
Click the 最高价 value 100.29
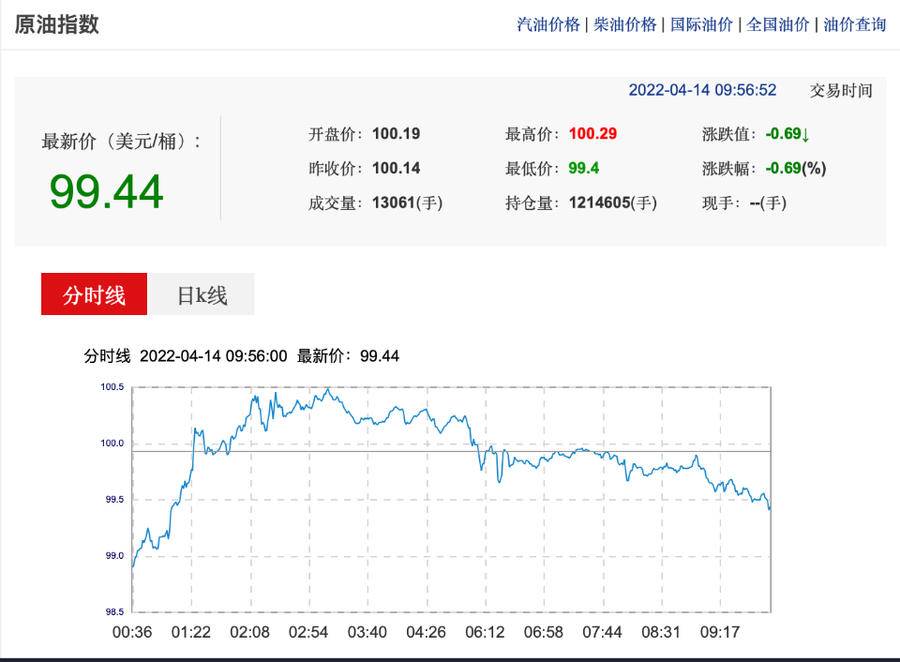[x=593, y=134]
